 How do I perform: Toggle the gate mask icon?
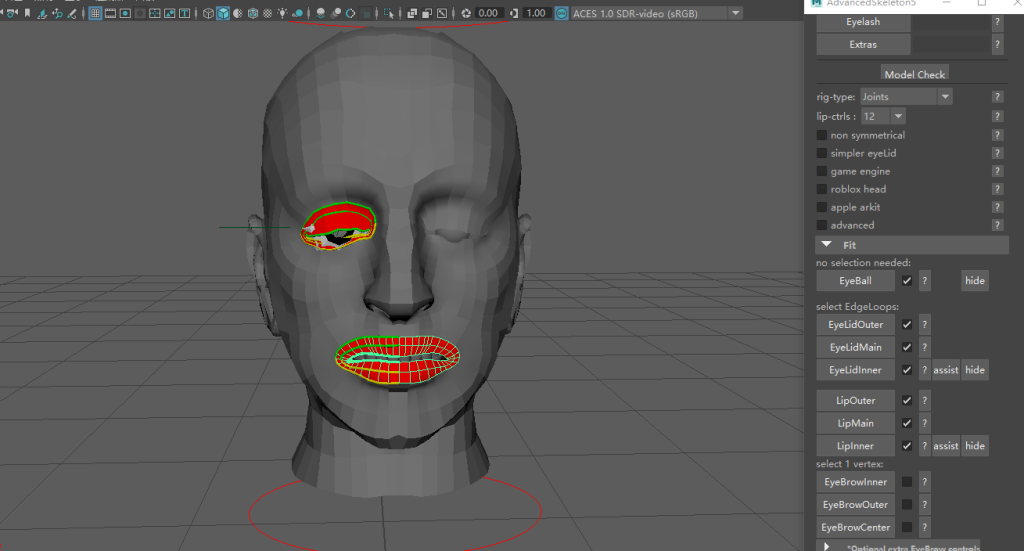pyautogui.click(x=140, y=13)
